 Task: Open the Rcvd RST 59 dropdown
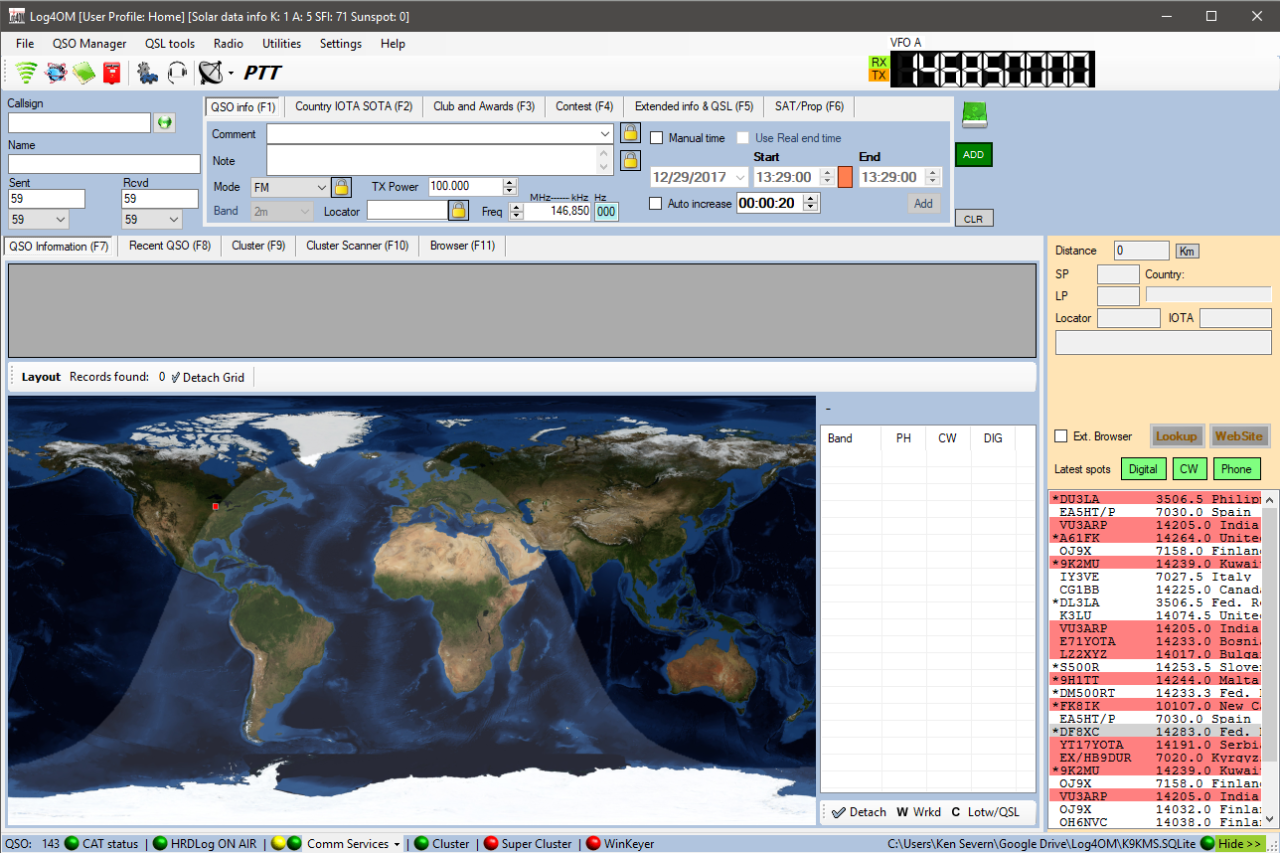coord(174,219)
